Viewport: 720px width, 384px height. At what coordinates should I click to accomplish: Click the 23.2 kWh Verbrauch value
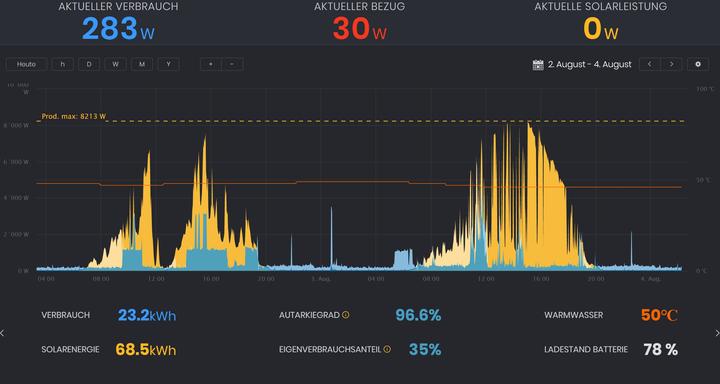(147, 316)
